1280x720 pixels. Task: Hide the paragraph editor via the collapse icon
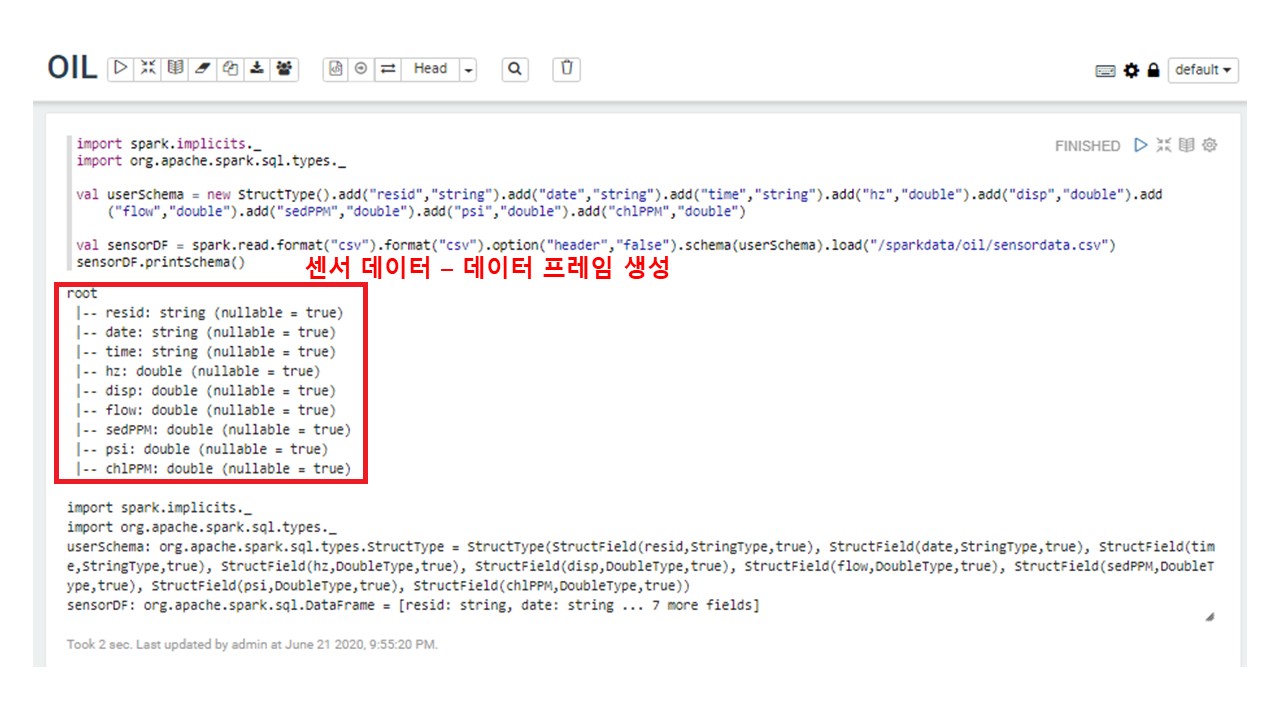pyautogui.click(x=1164, y=145)
